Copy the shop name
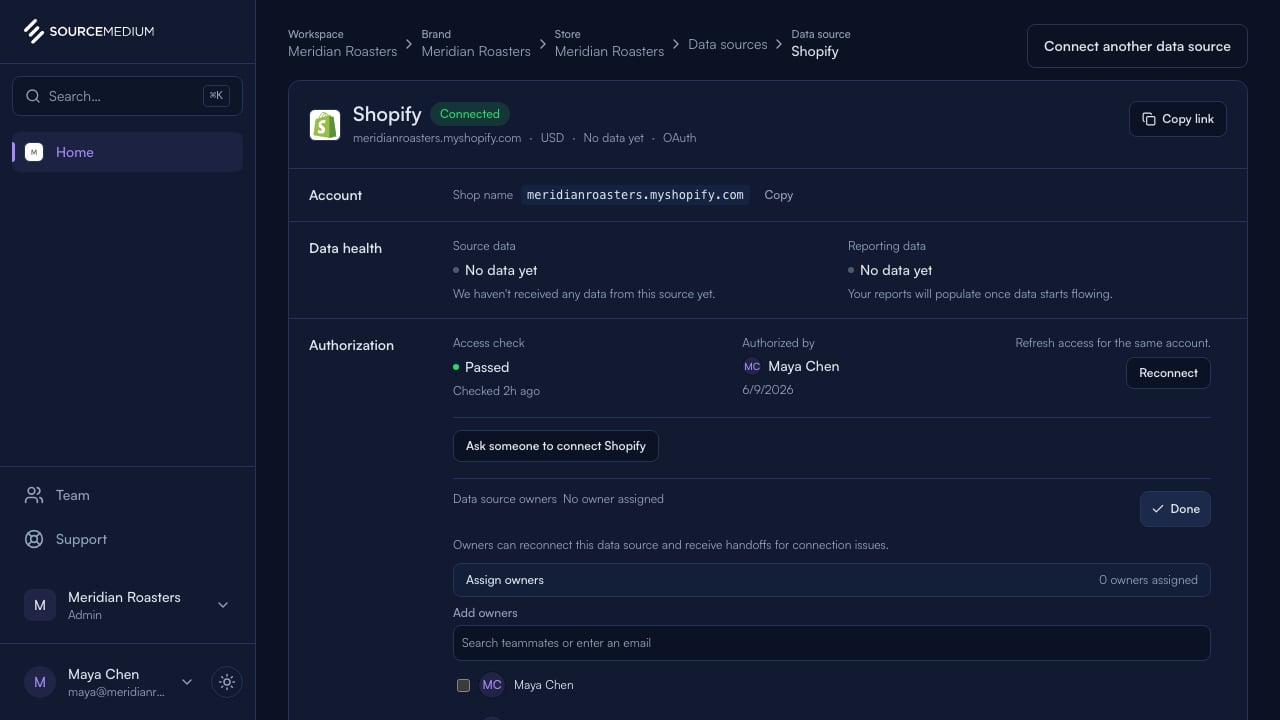This screenshot has height=720, width=1280. point(778,195)
